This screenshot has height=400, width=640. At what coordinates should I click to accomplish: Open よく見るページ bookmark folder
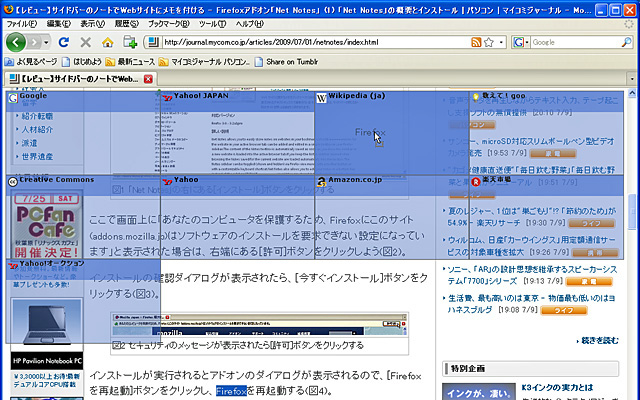tap(31, 62)
